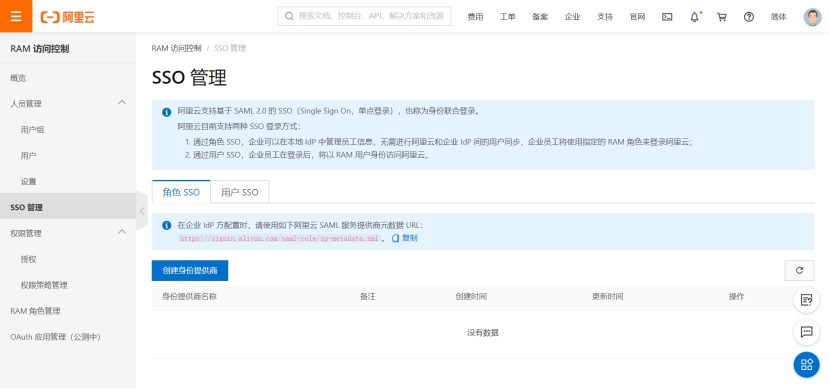The image size is (830, 389).
Task: Click the copy icon beside metadata URL
Action: point(395,238)
